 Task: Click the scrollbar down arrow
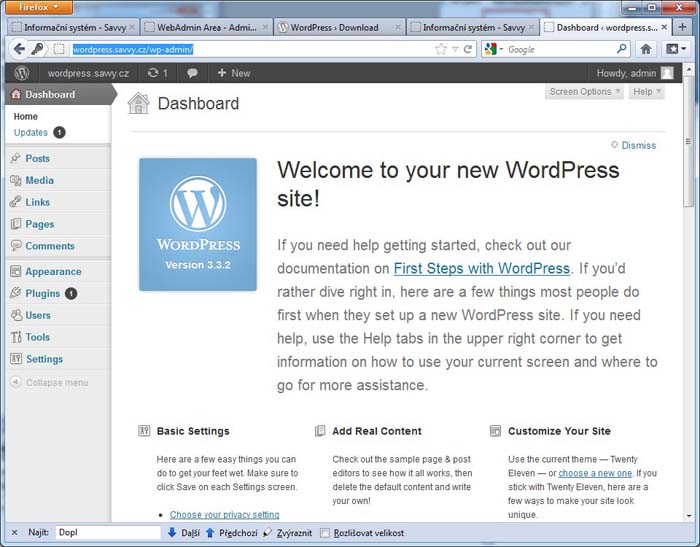[688, 515]
